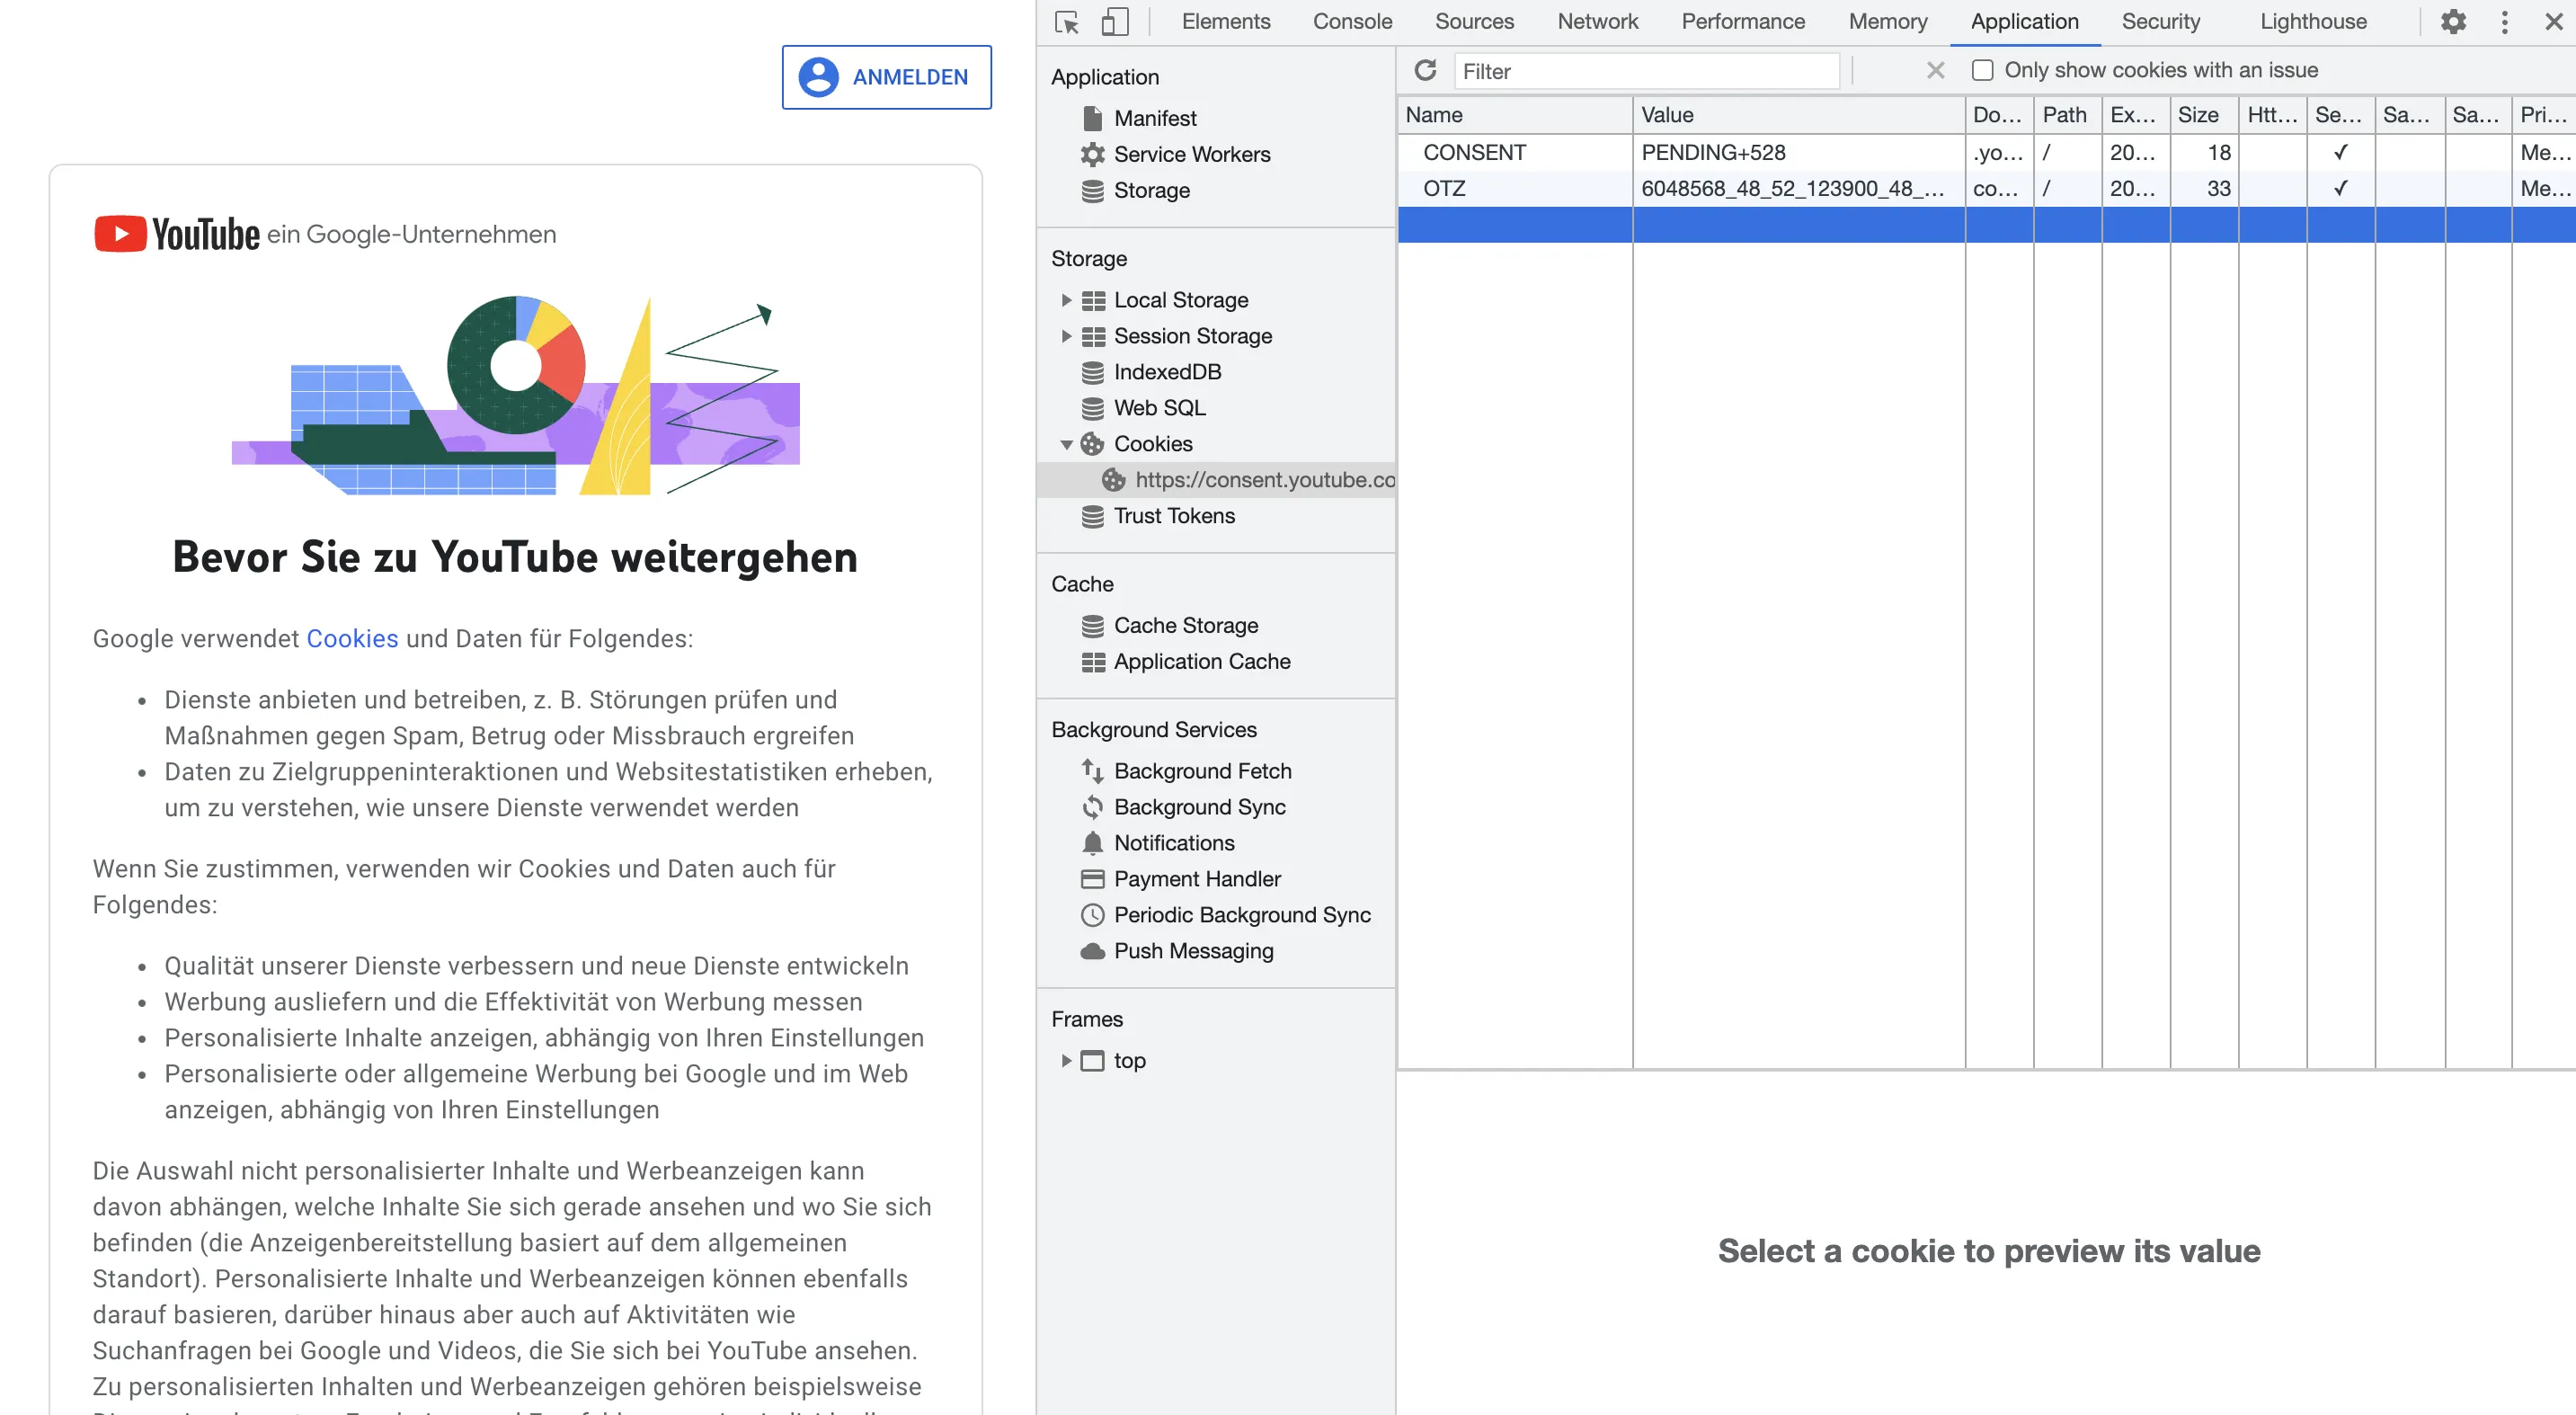
Task: Toggle the device toolbar icon
Action: [x=1114, y=22]
